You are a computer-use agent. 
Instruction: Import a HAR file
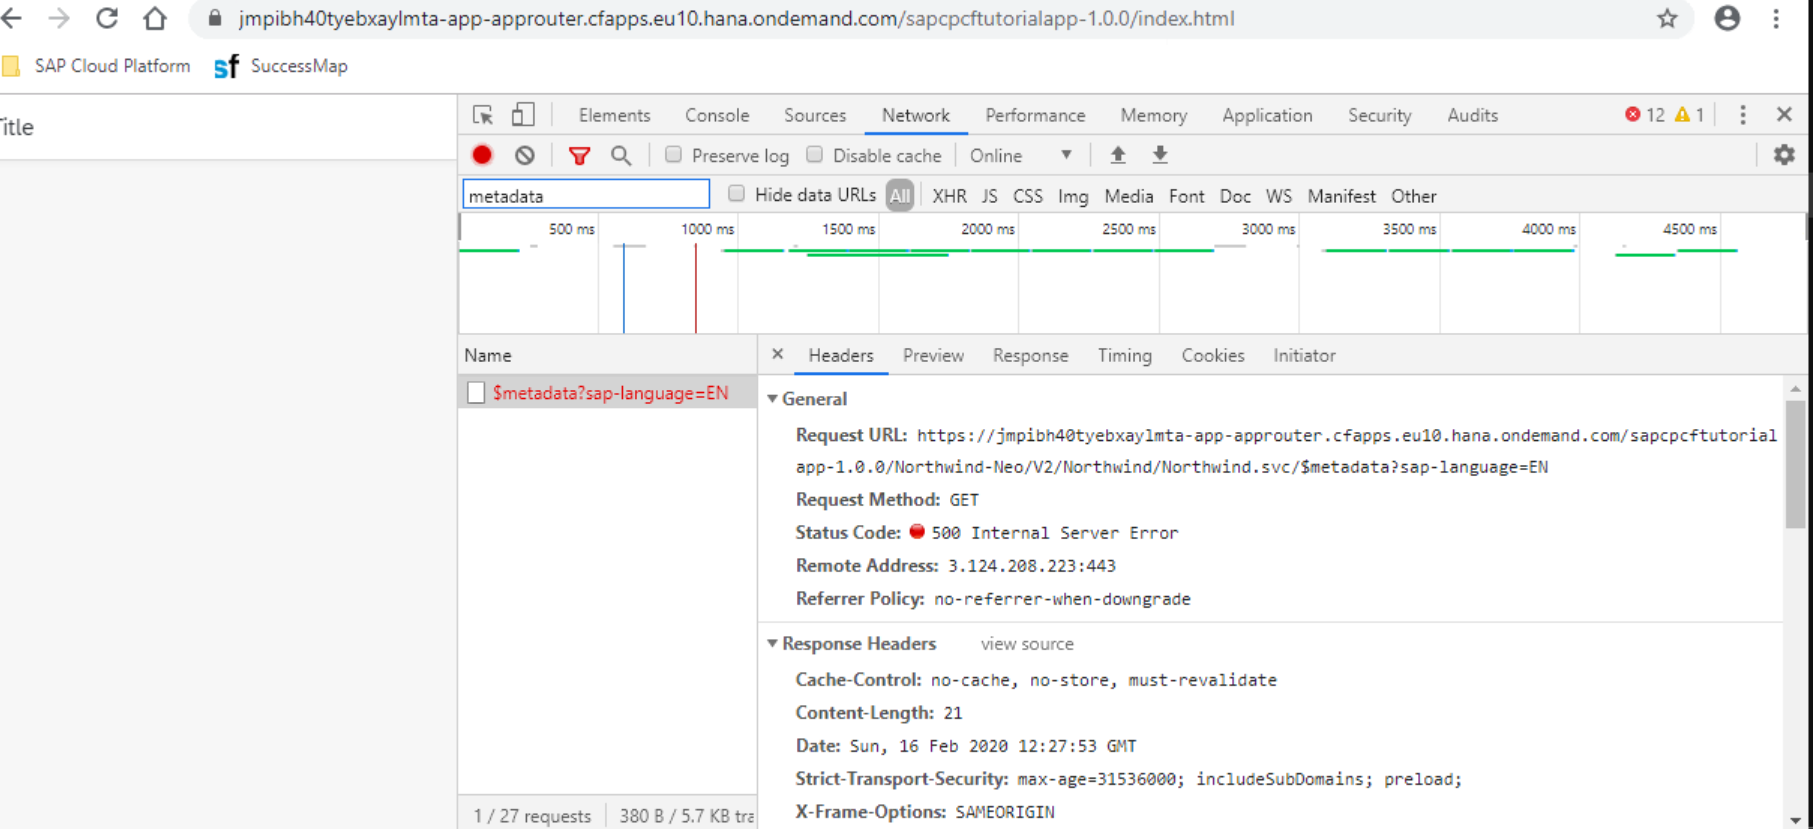tap(1118, 155)
